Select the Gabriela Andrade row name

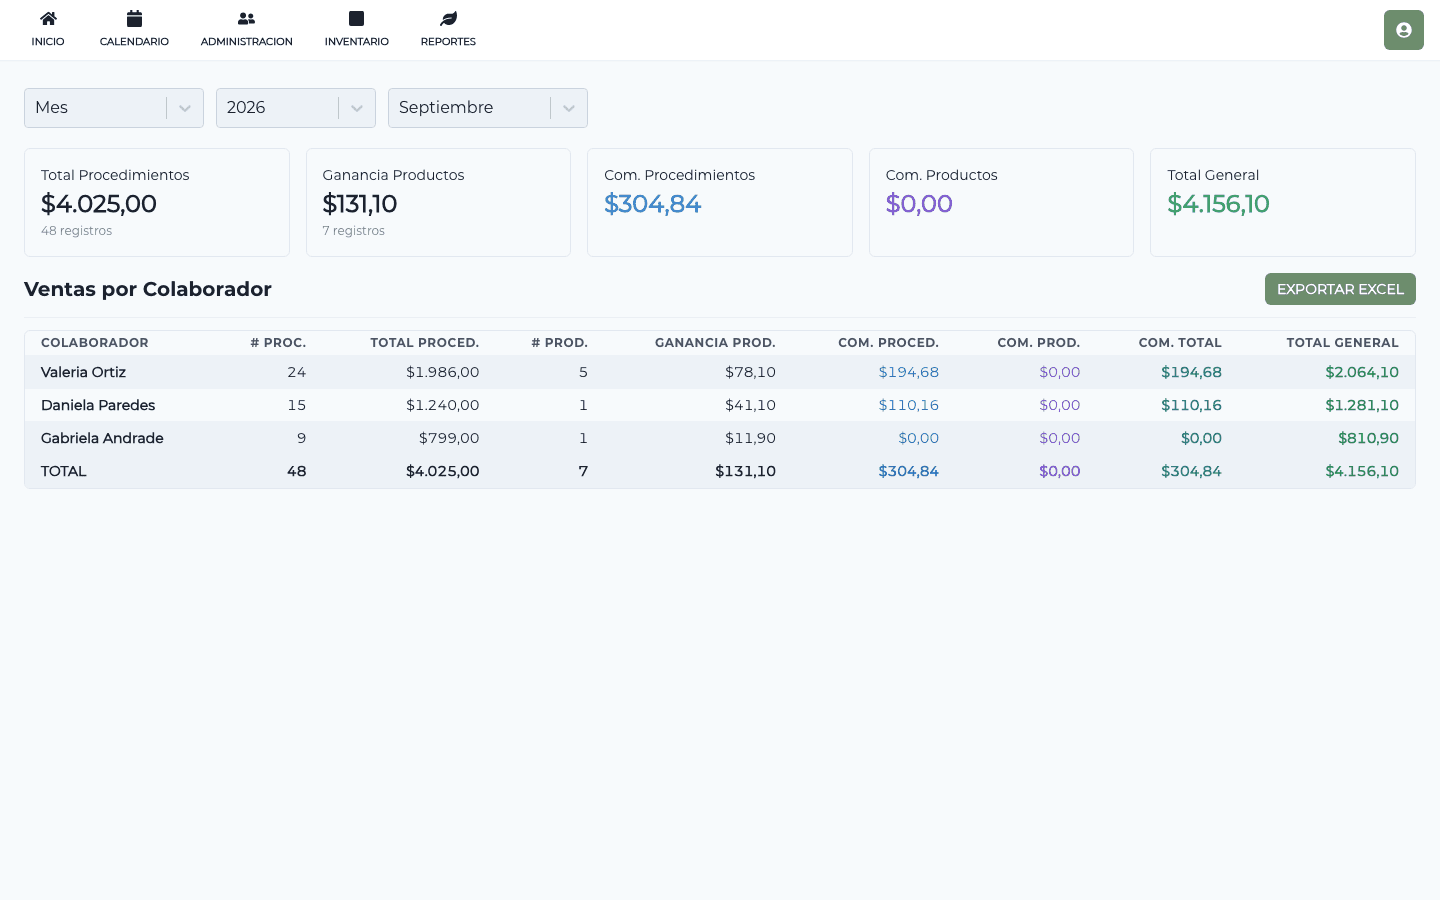tap(102, 438)
